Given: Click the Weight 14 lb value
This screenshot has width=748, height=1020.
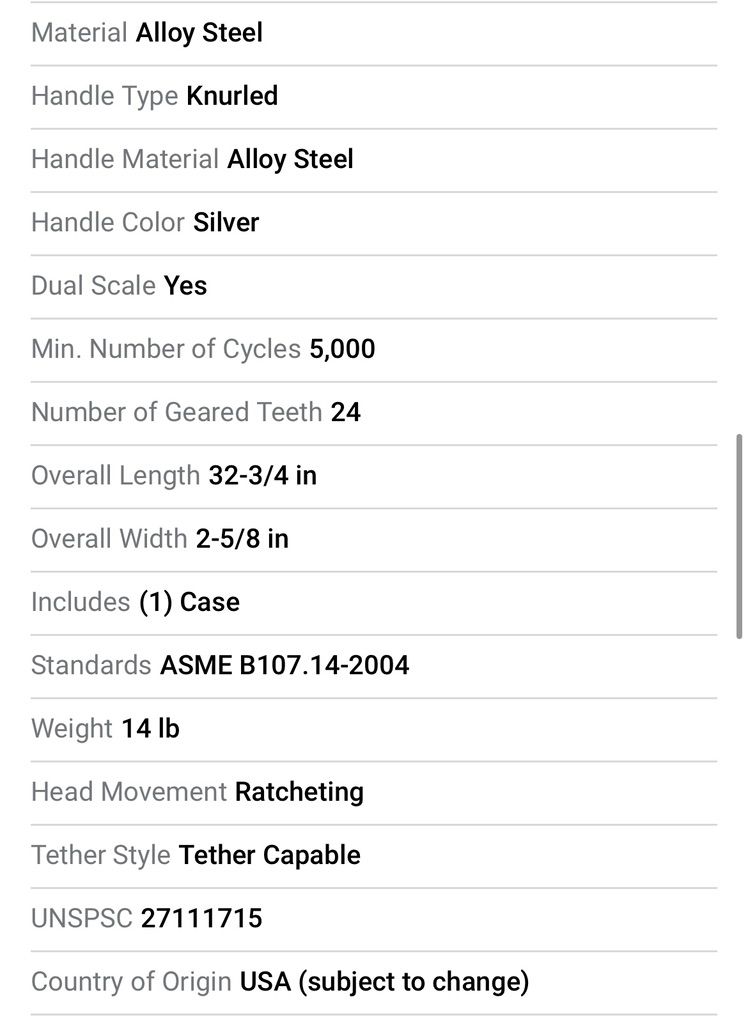Looking at the screenshot, I should click(x=150, y=729).
